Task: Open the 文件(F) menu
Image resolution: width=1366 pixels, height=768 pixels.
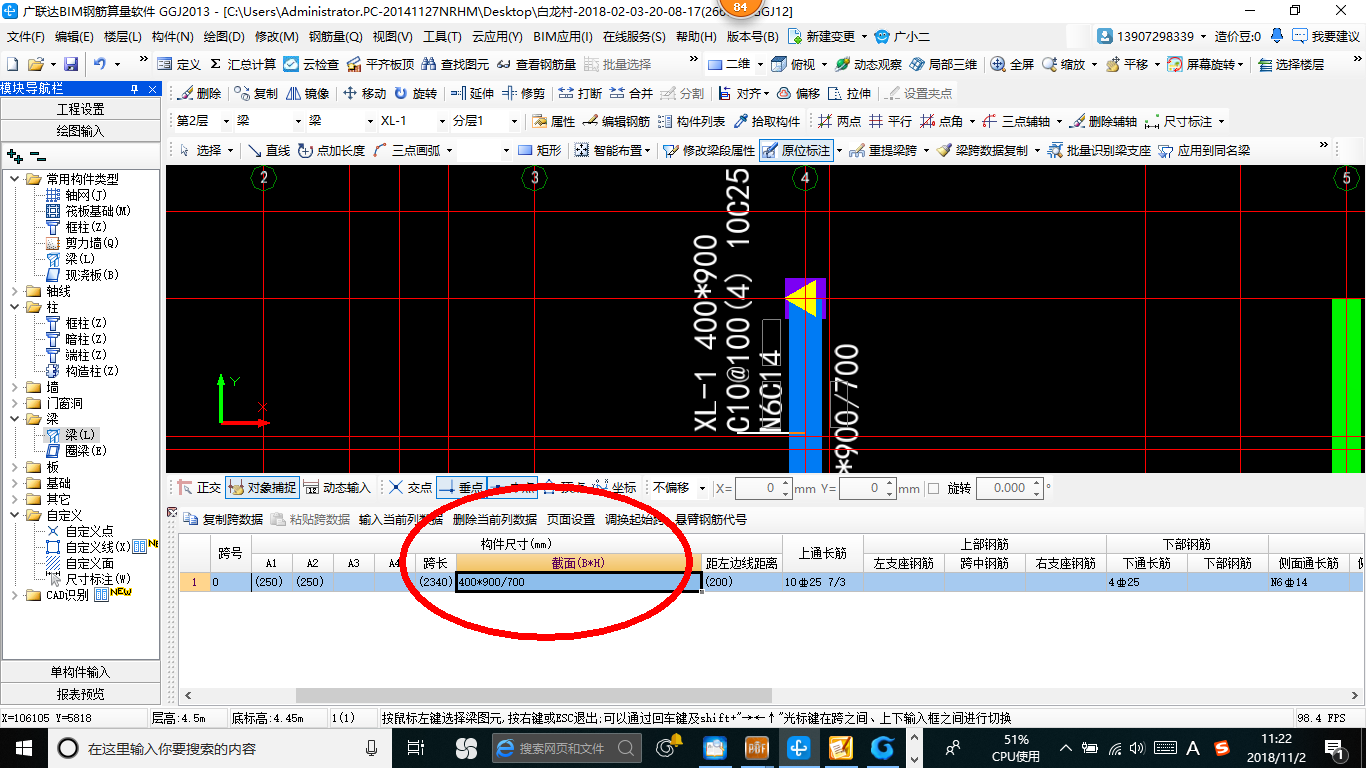Action: 26,36
